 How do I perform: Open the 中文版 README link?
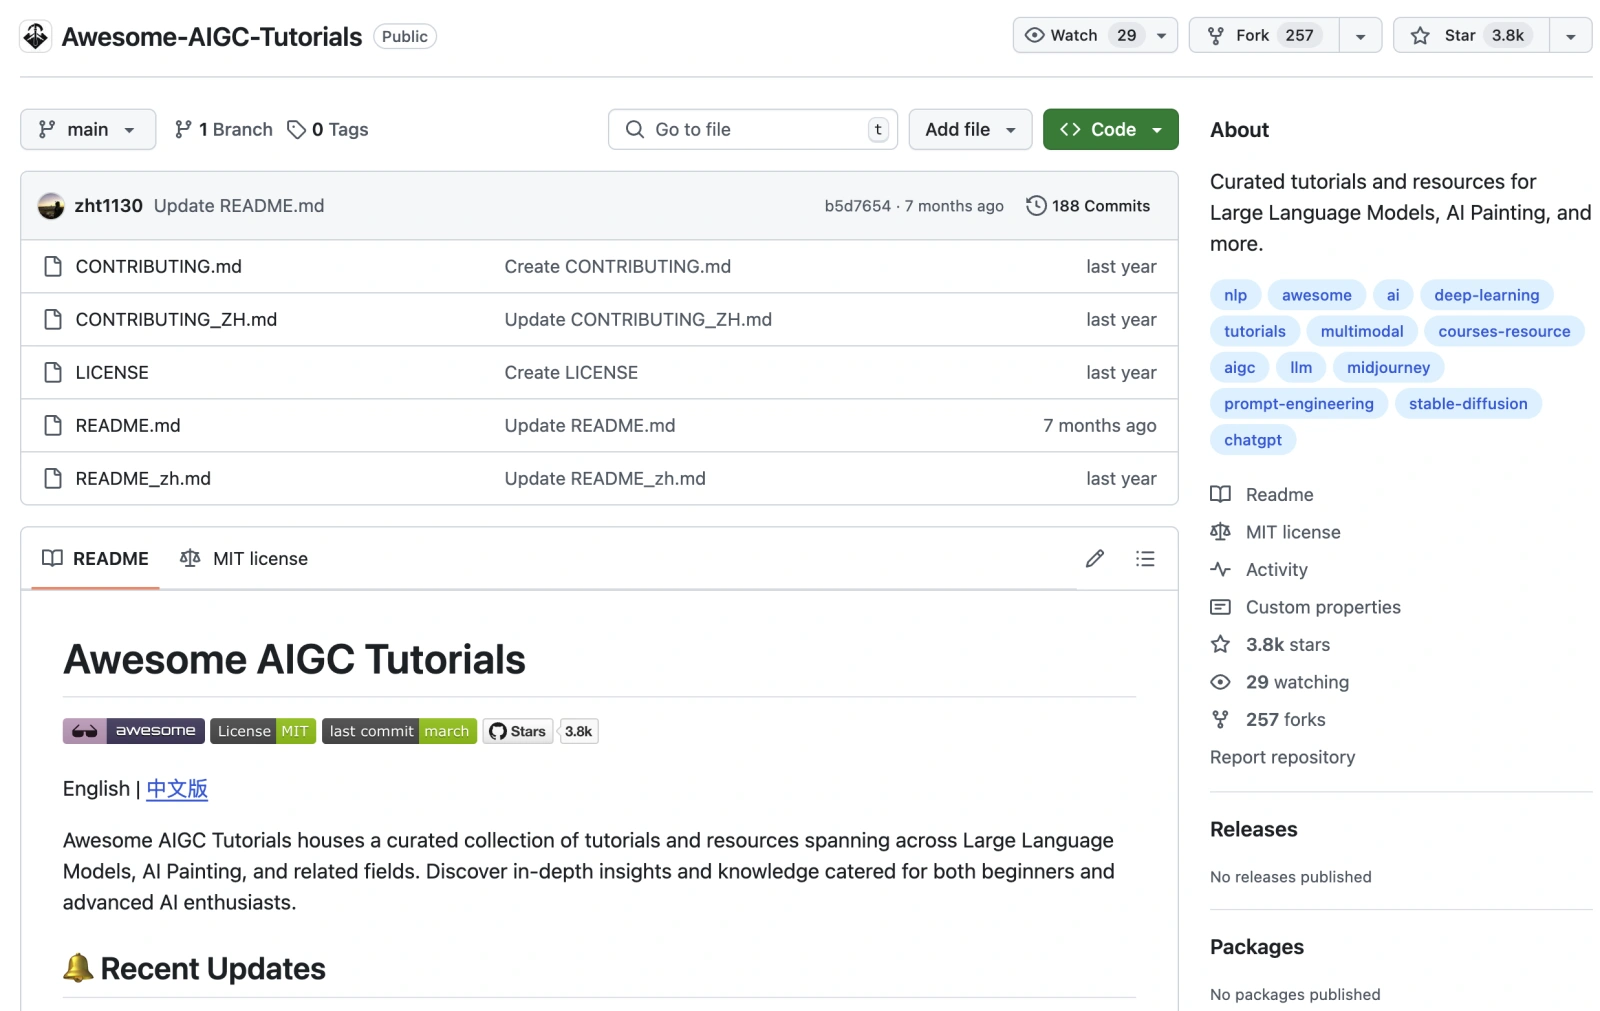(177, 789)
